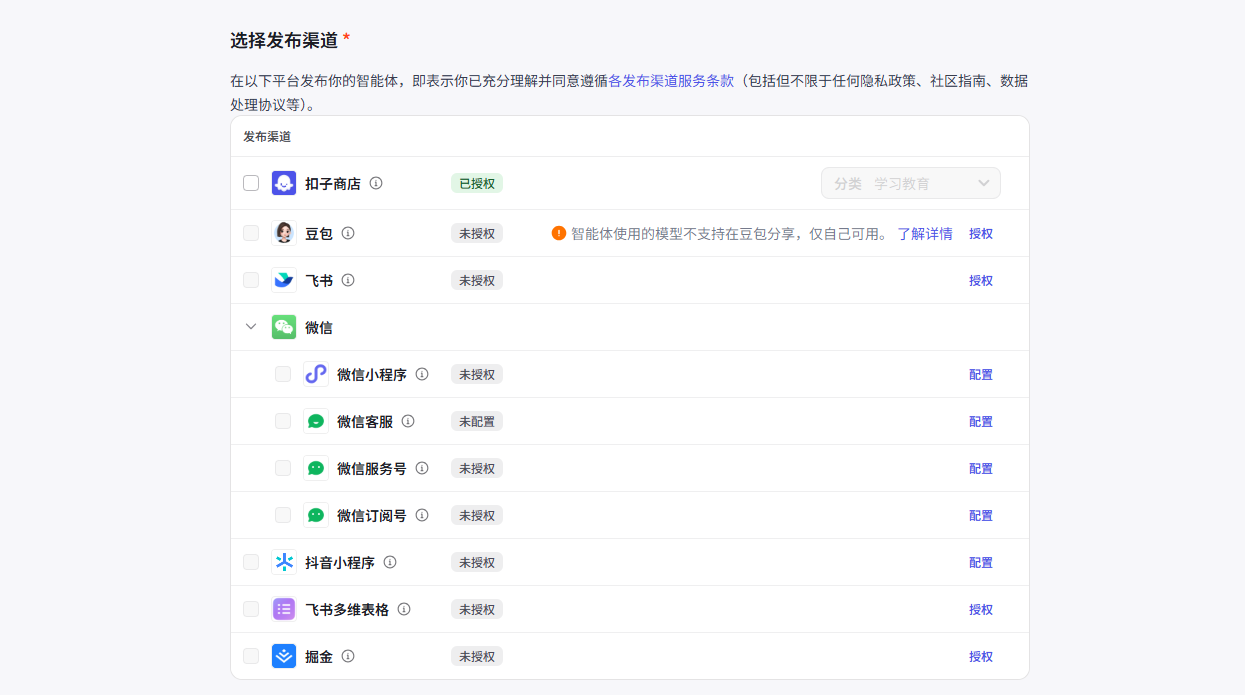Check the 扣子商店 checkbox
Screen dimensions: 1245x695
coord(250,183)
